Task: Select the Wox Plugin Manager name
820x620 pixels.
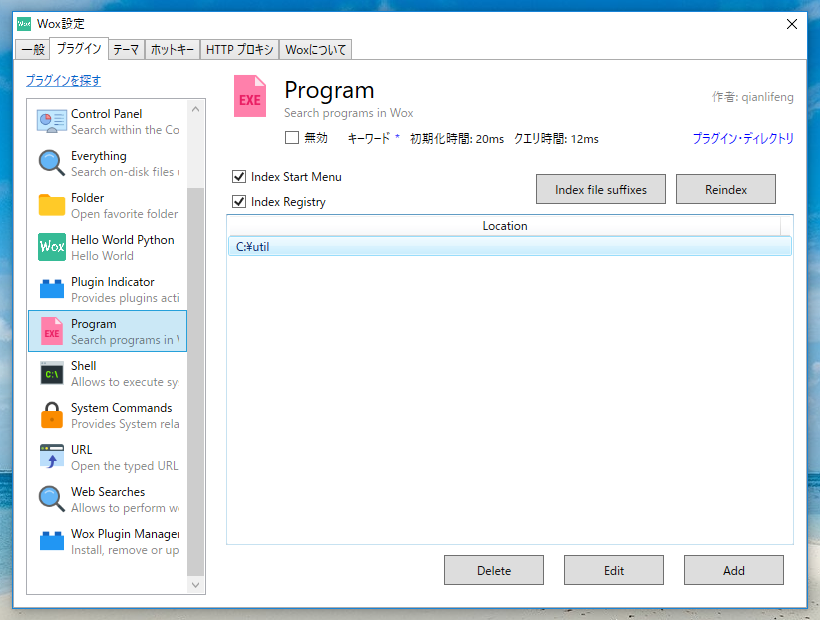Action: (125, 534)
